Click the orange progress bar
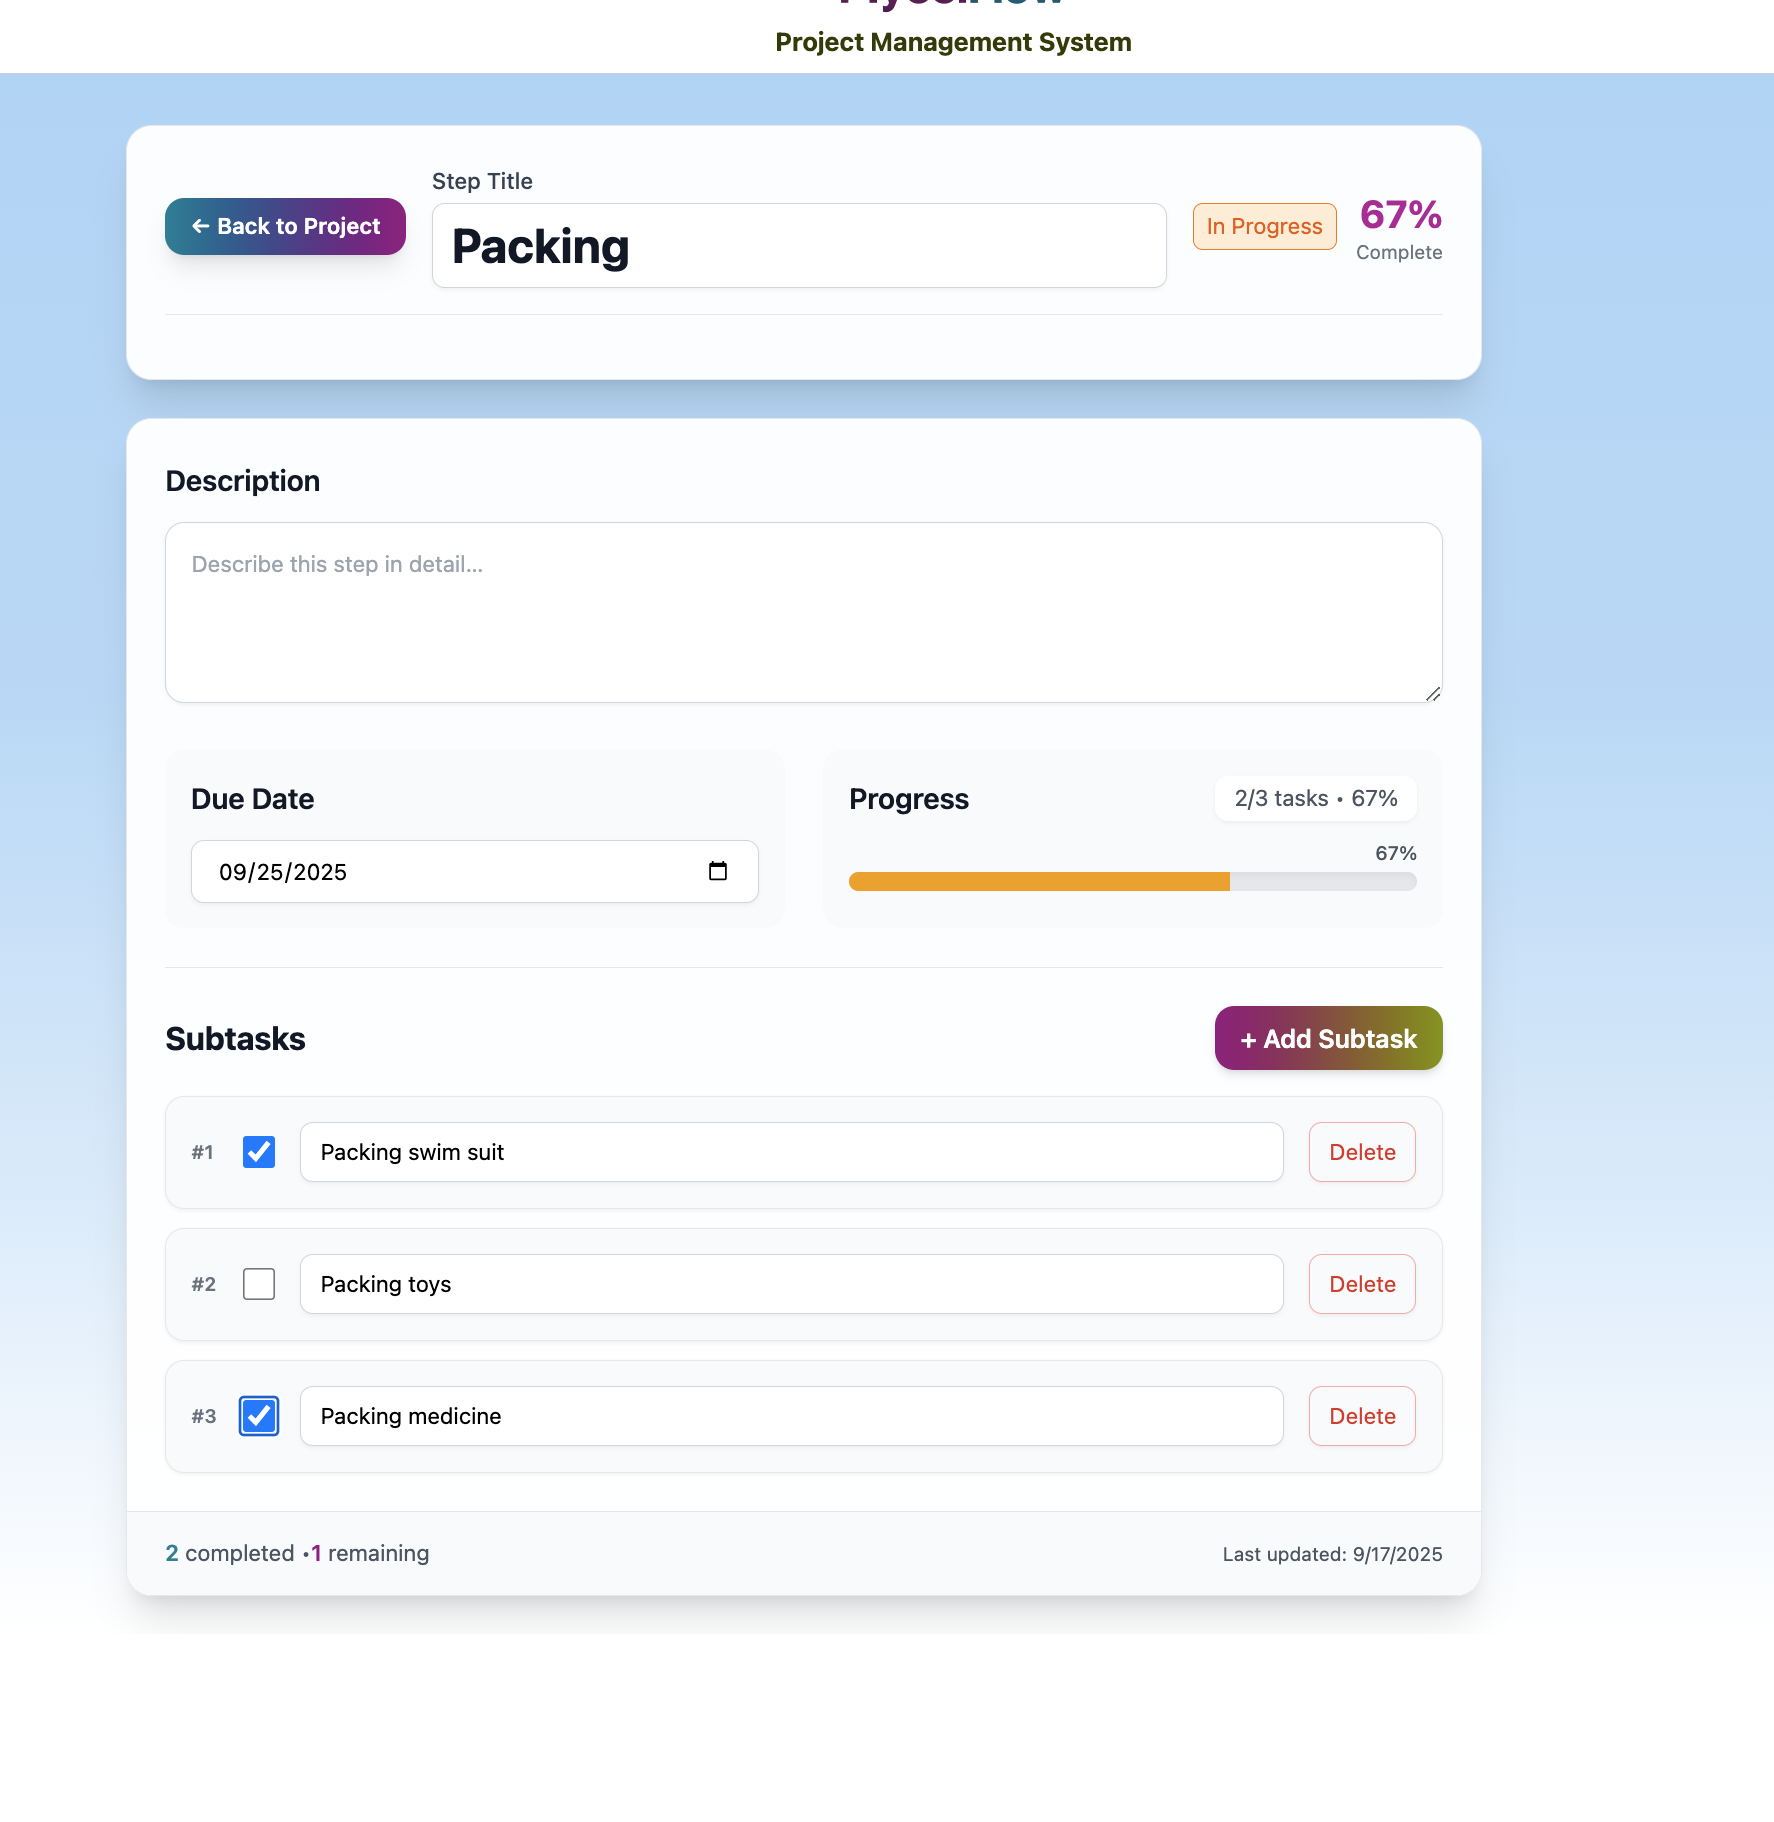This screenshot has width=1774, height=1822. coord(1038,881)
